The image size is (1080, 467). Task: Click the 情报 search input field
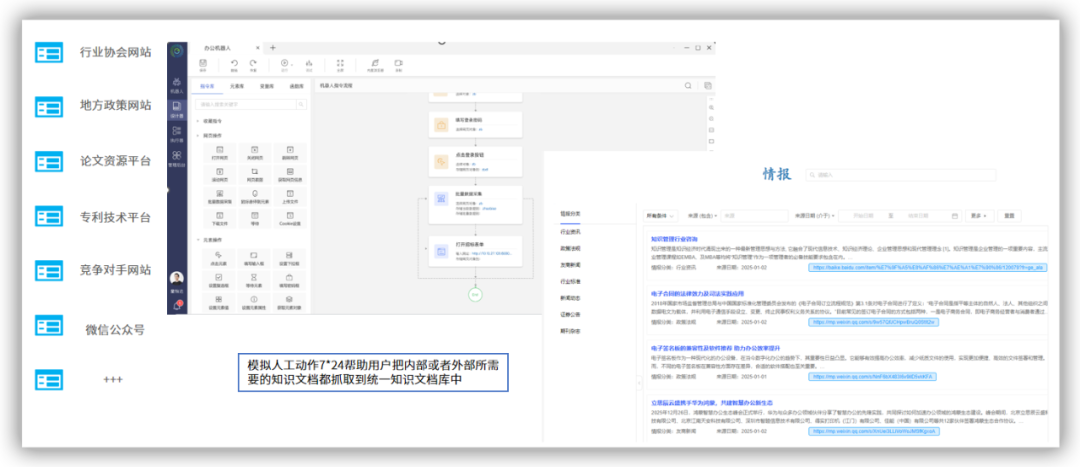(900, 175)
